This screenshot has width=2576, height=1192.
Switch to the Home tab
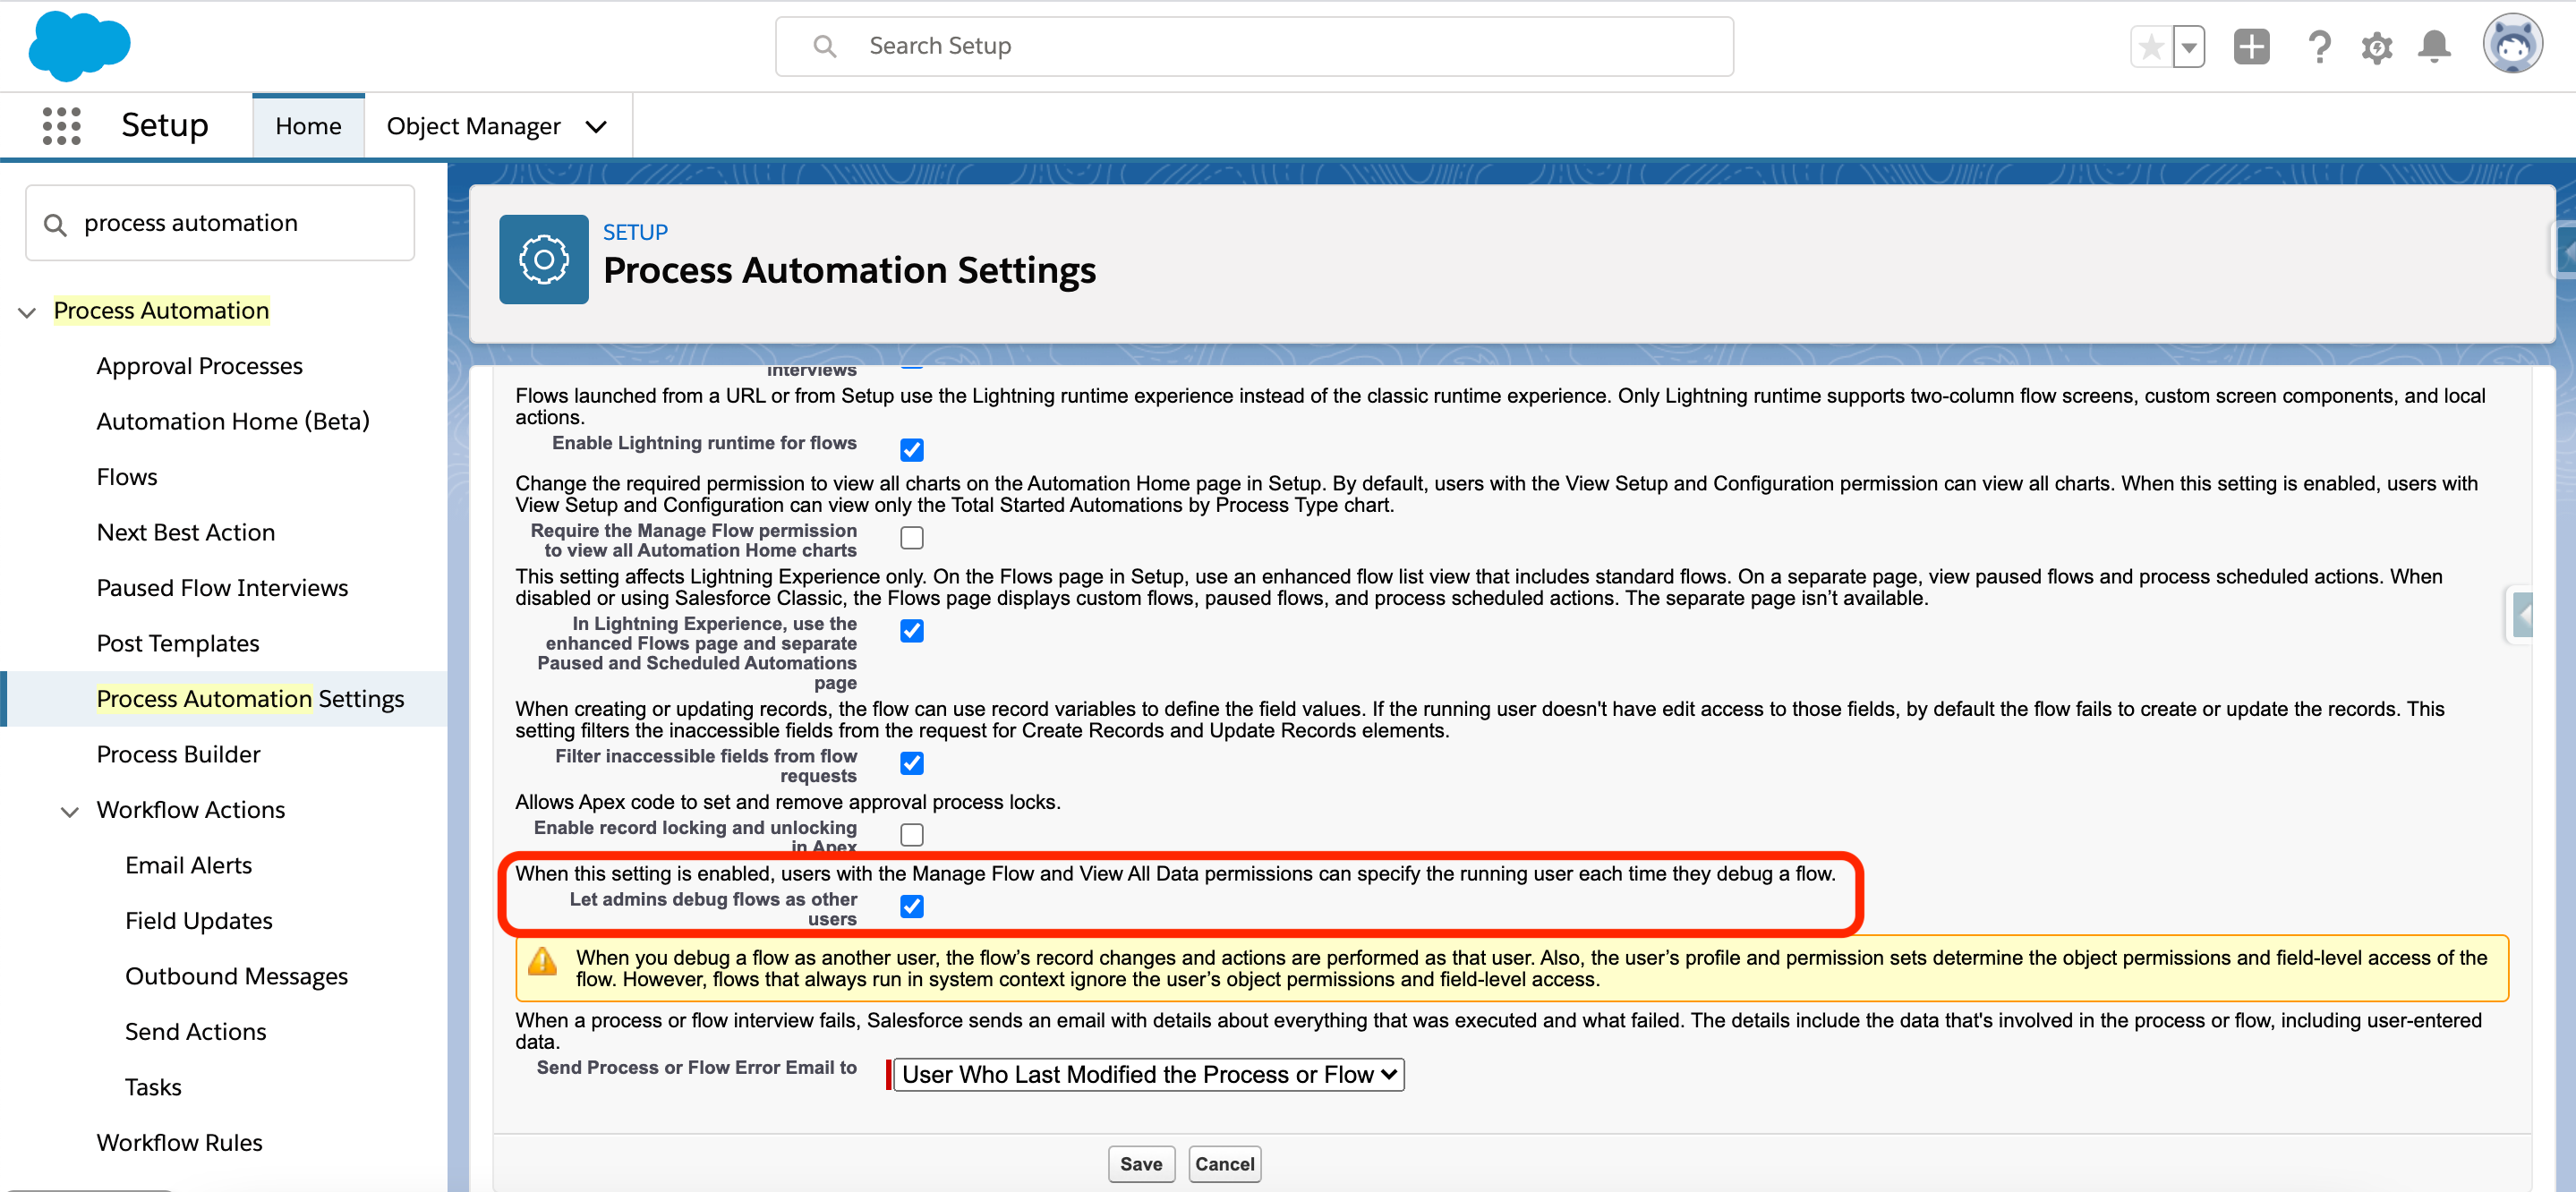(x=308, y=126)
